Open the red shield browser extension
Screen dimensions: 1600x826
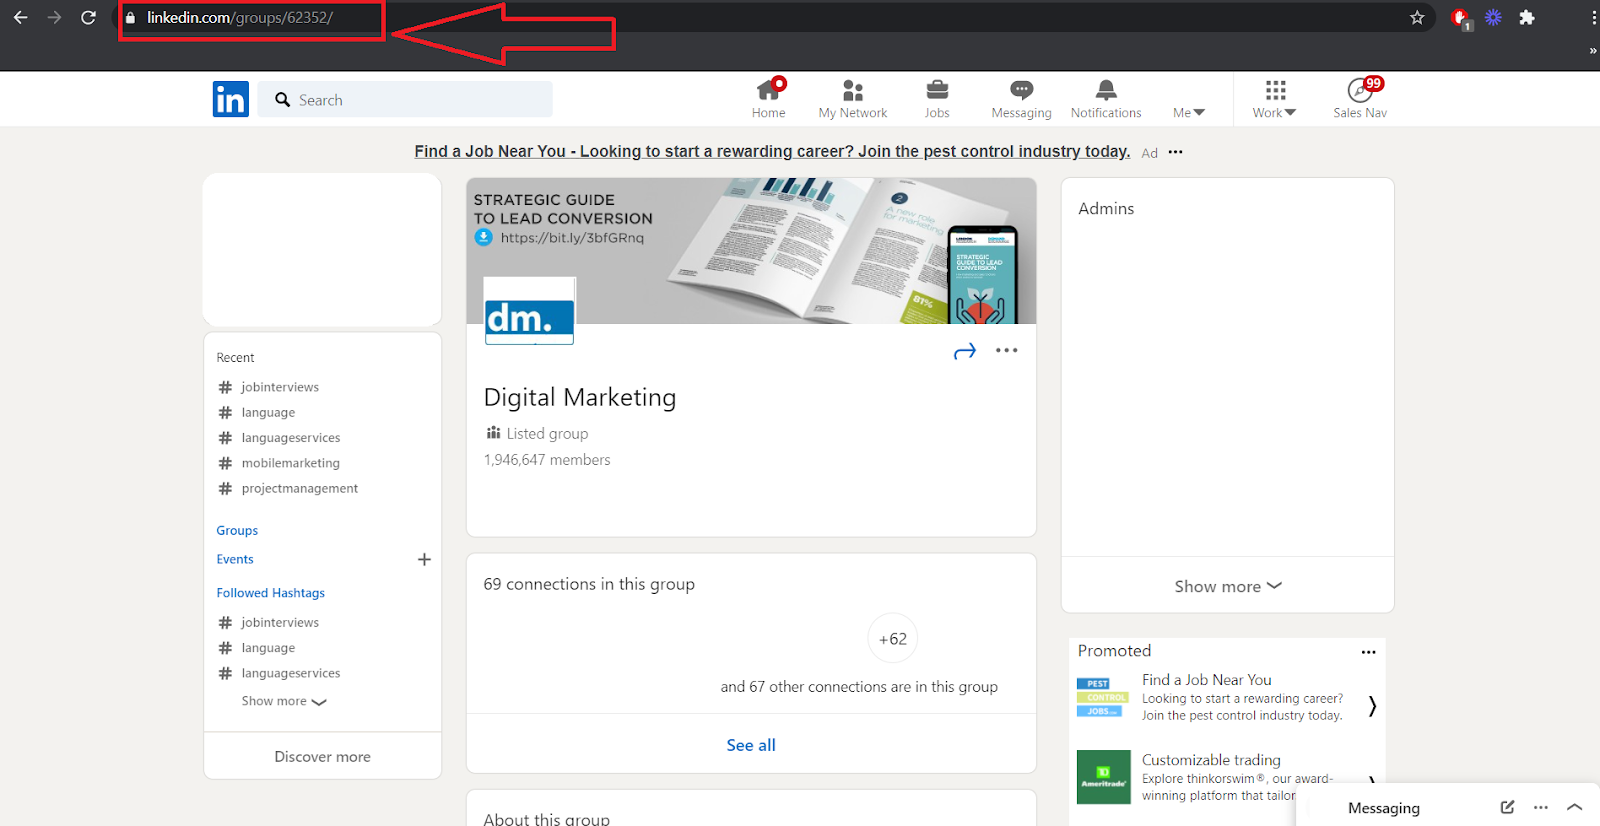1461,19
